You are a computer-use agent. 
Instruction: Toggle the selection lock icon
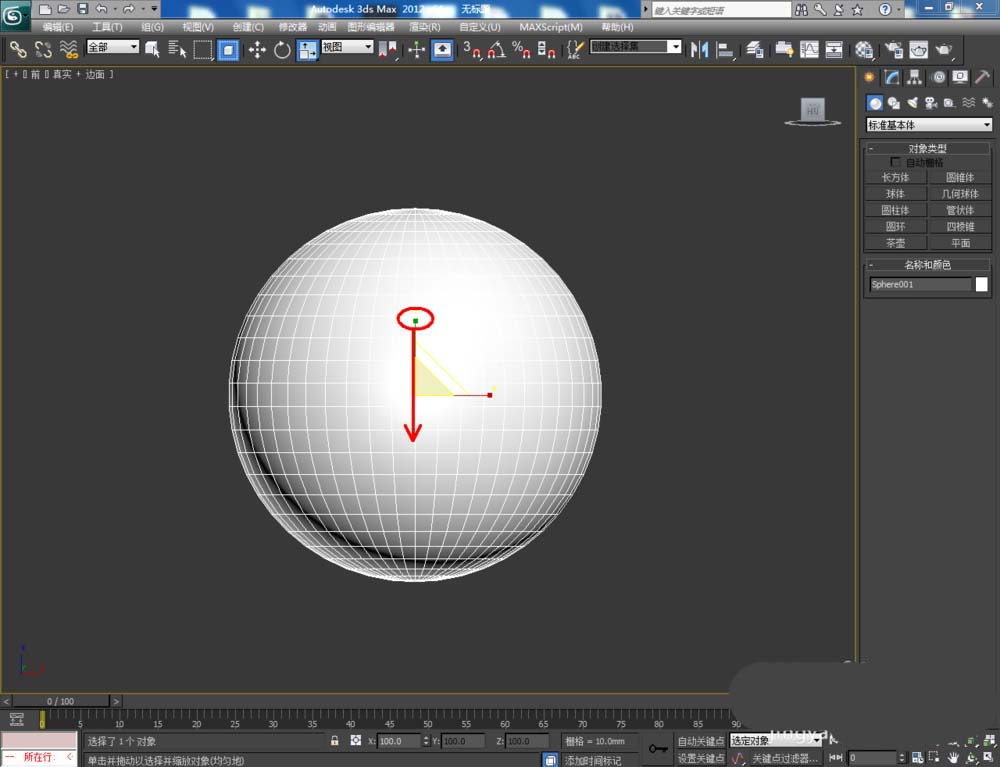pyautogui.click(x=335, y=741)
